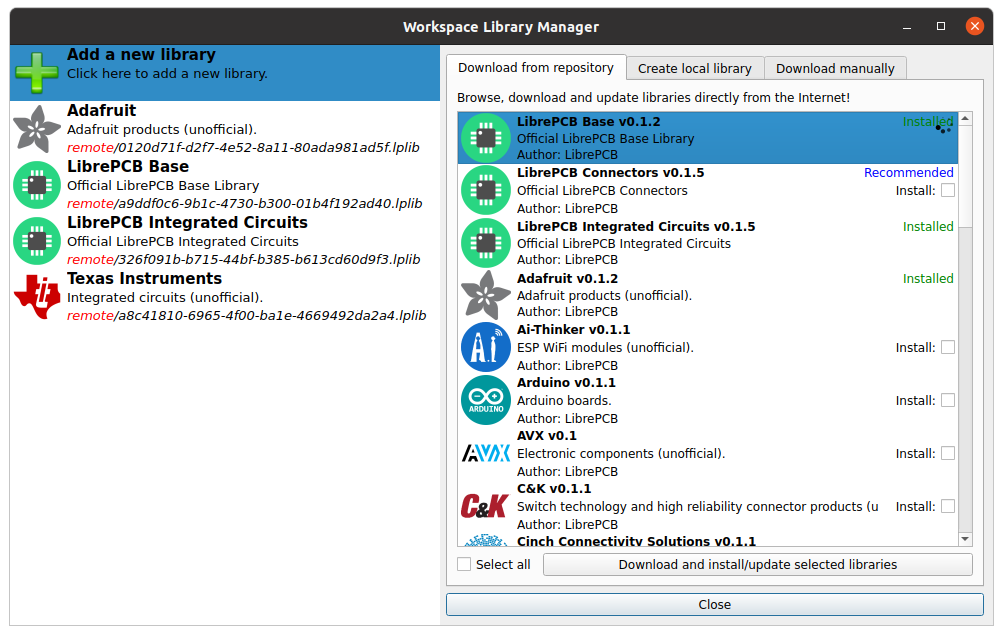Click LibrePCB Integrated Circuits v0.1.5 repository icon
The image size is (1003, 635).
486,243
